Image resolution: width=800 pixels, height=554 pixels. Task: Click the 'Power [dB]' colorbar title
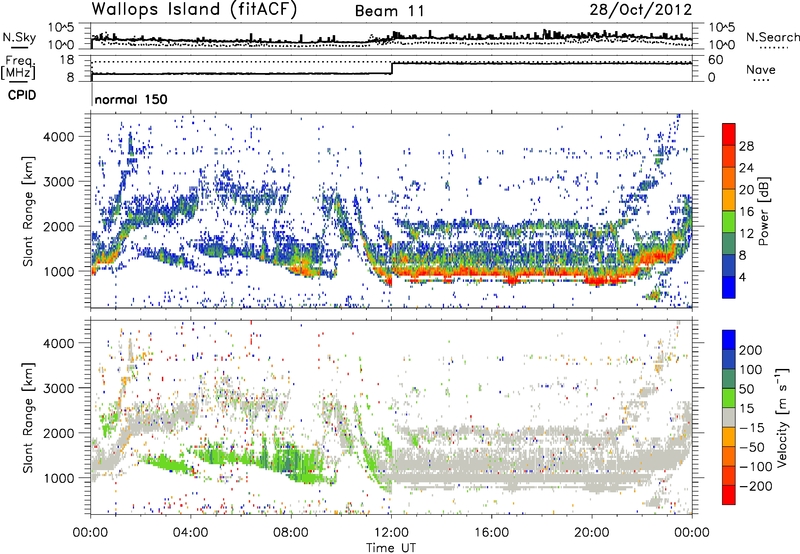[x=763, y=211]
